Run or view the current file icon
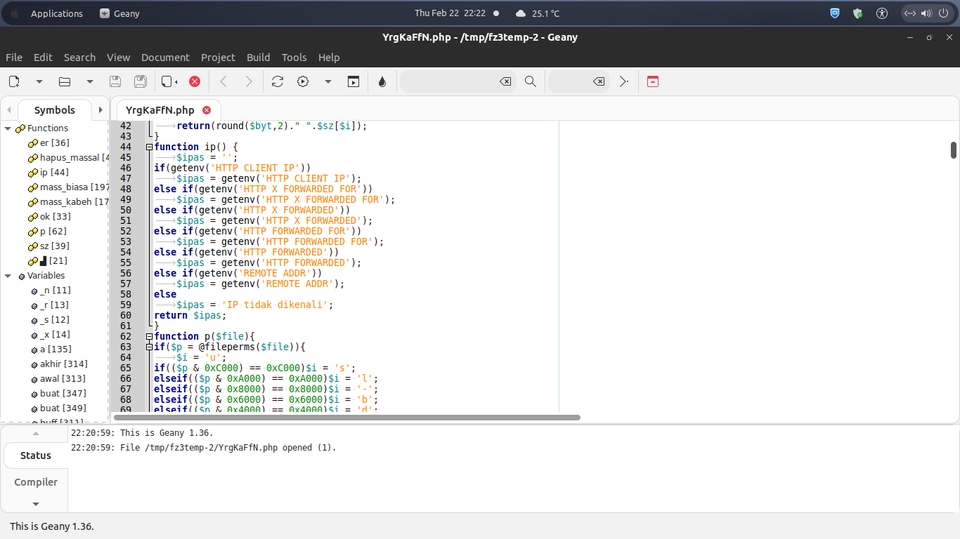The image size is (960, 539). tap(353, 81)
